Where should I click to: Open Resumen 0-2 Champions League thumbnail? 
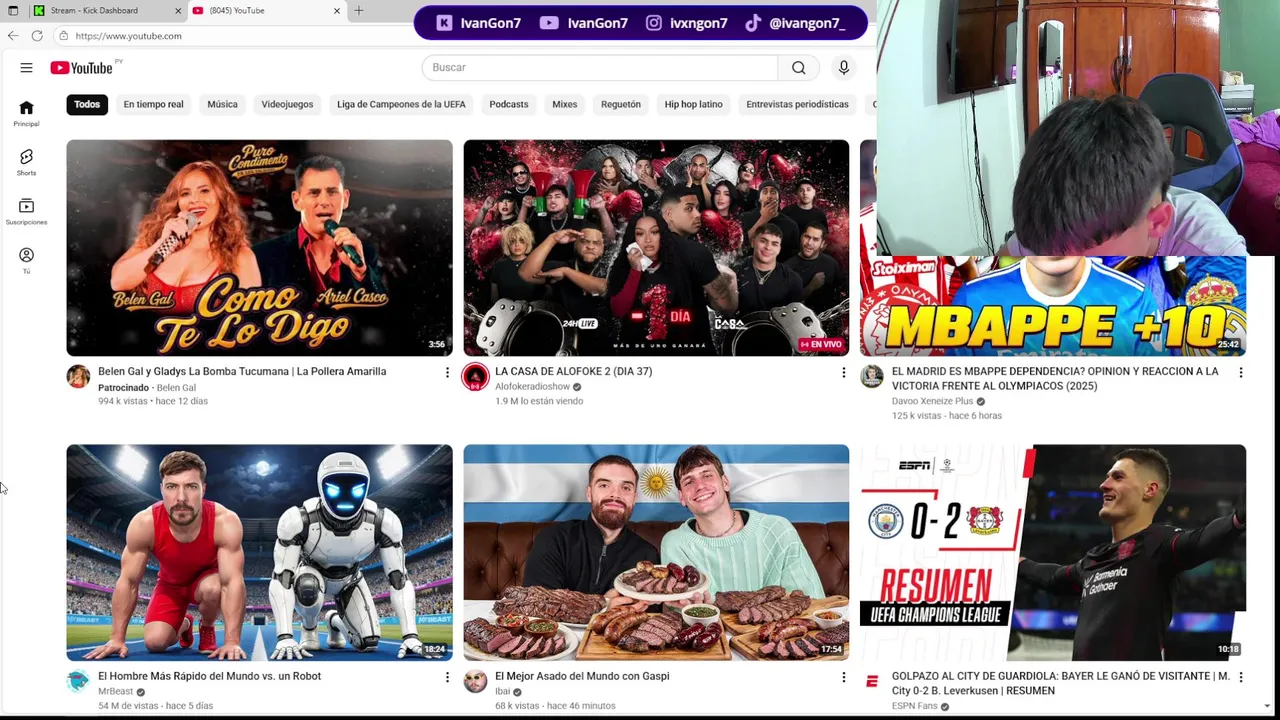(x=1053, y=553)
